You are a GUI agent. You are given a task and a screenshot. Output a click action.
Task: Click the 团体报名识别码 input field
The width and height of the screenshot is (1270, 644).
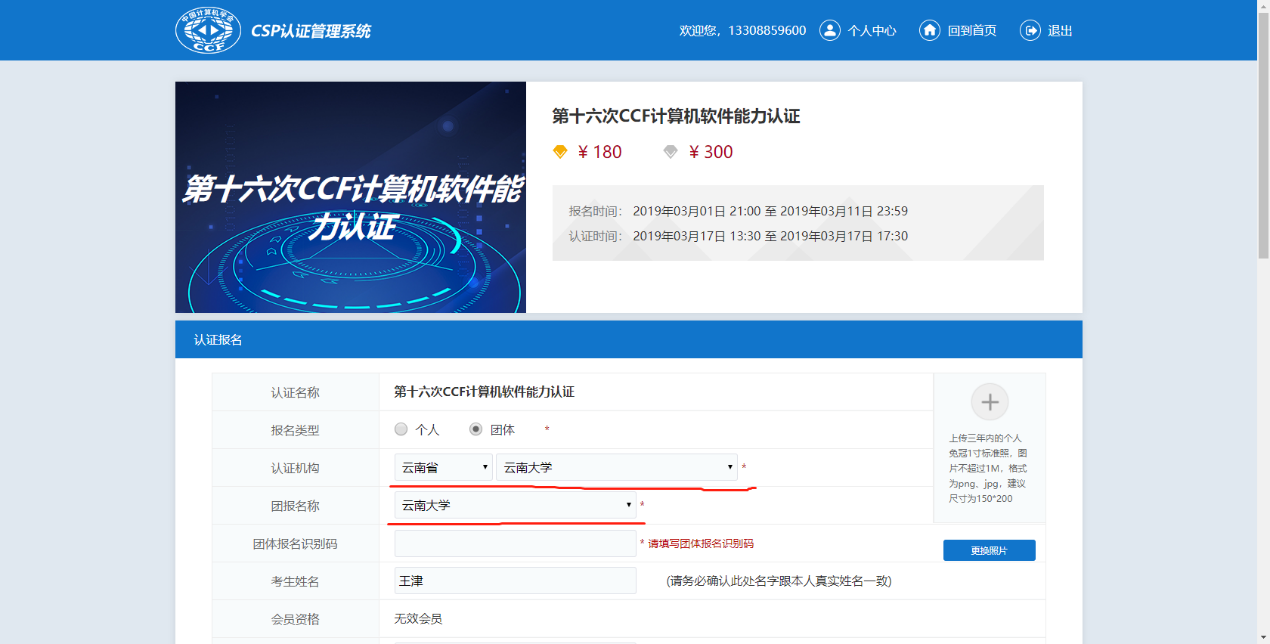click(515, 543)
